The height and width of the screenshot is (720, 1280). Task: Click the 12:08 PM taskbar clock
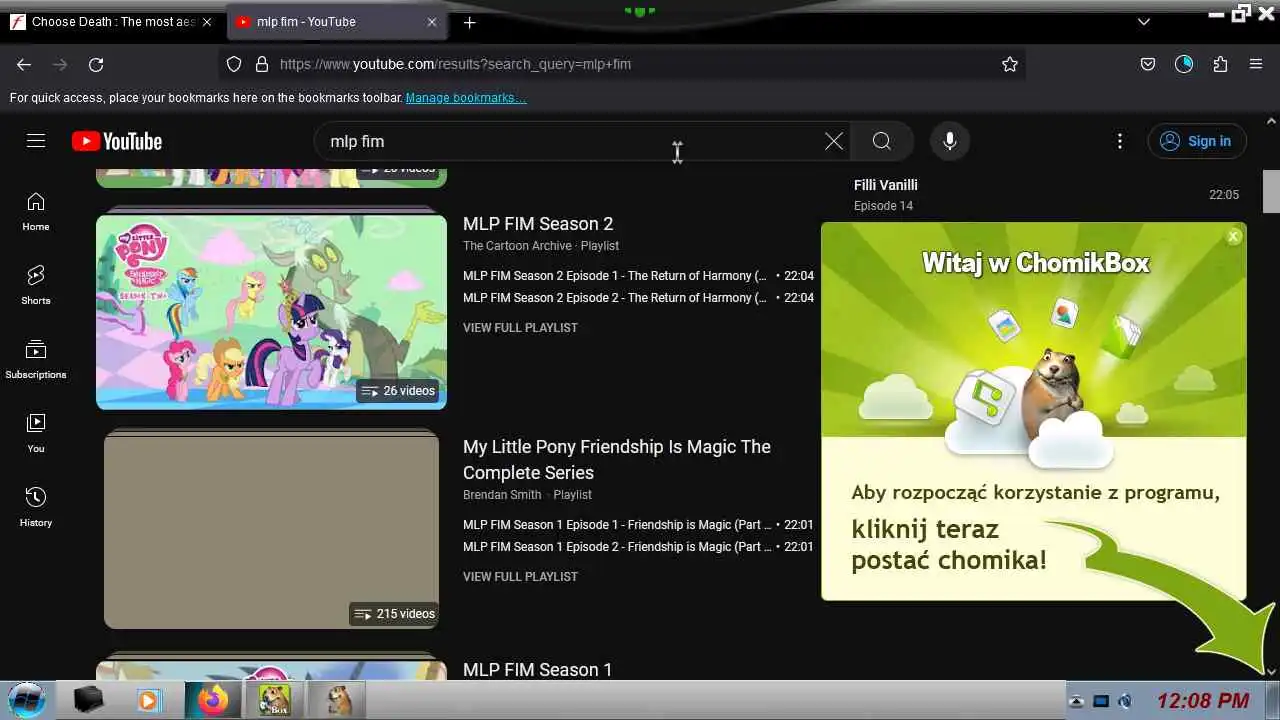click(x=1203, y=701)
